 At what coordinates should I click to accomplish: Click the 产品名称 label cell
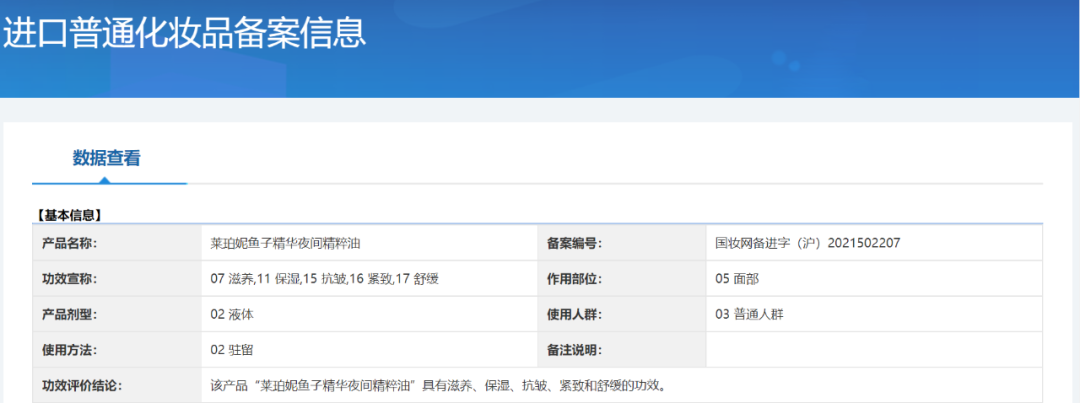(116, 242)
